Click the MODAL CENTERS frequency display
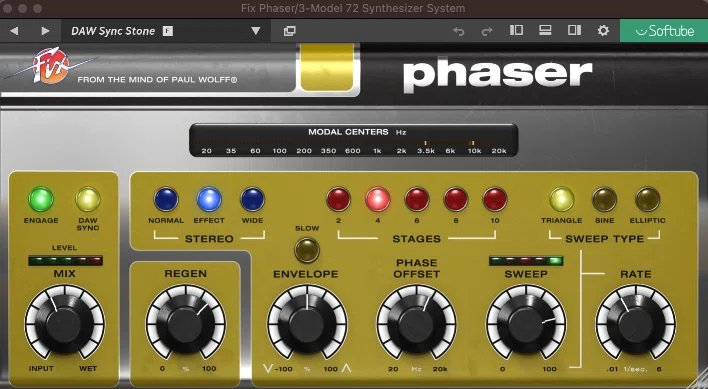The height and width of the screenshot is (389, 708). 354,140
